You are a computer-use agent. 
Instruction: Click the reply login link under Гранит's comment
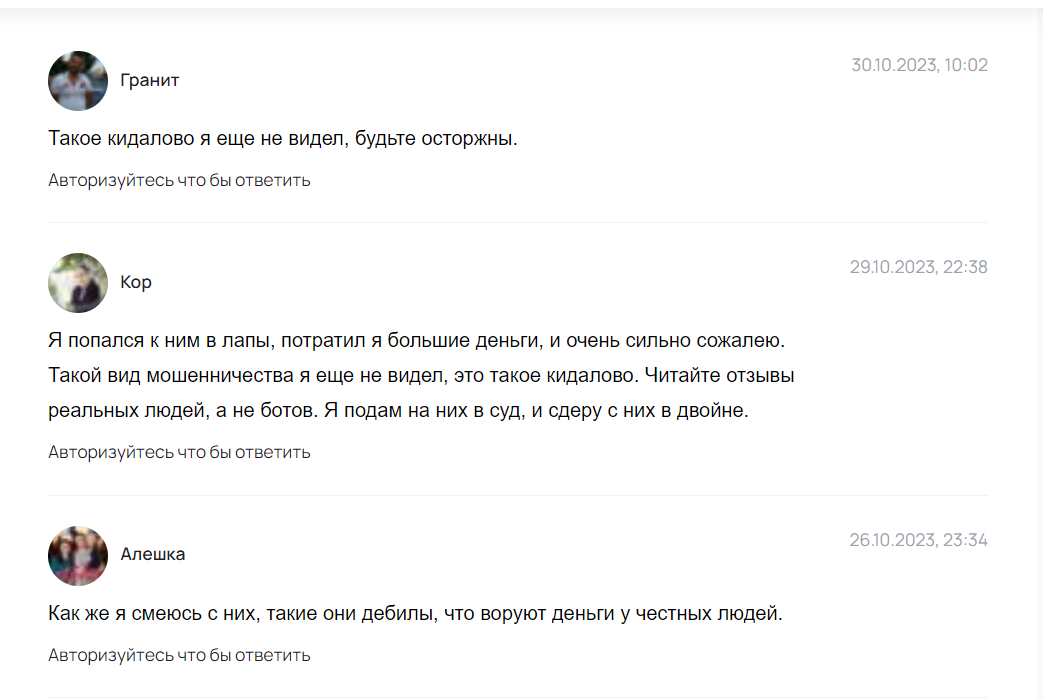(179, 180)
